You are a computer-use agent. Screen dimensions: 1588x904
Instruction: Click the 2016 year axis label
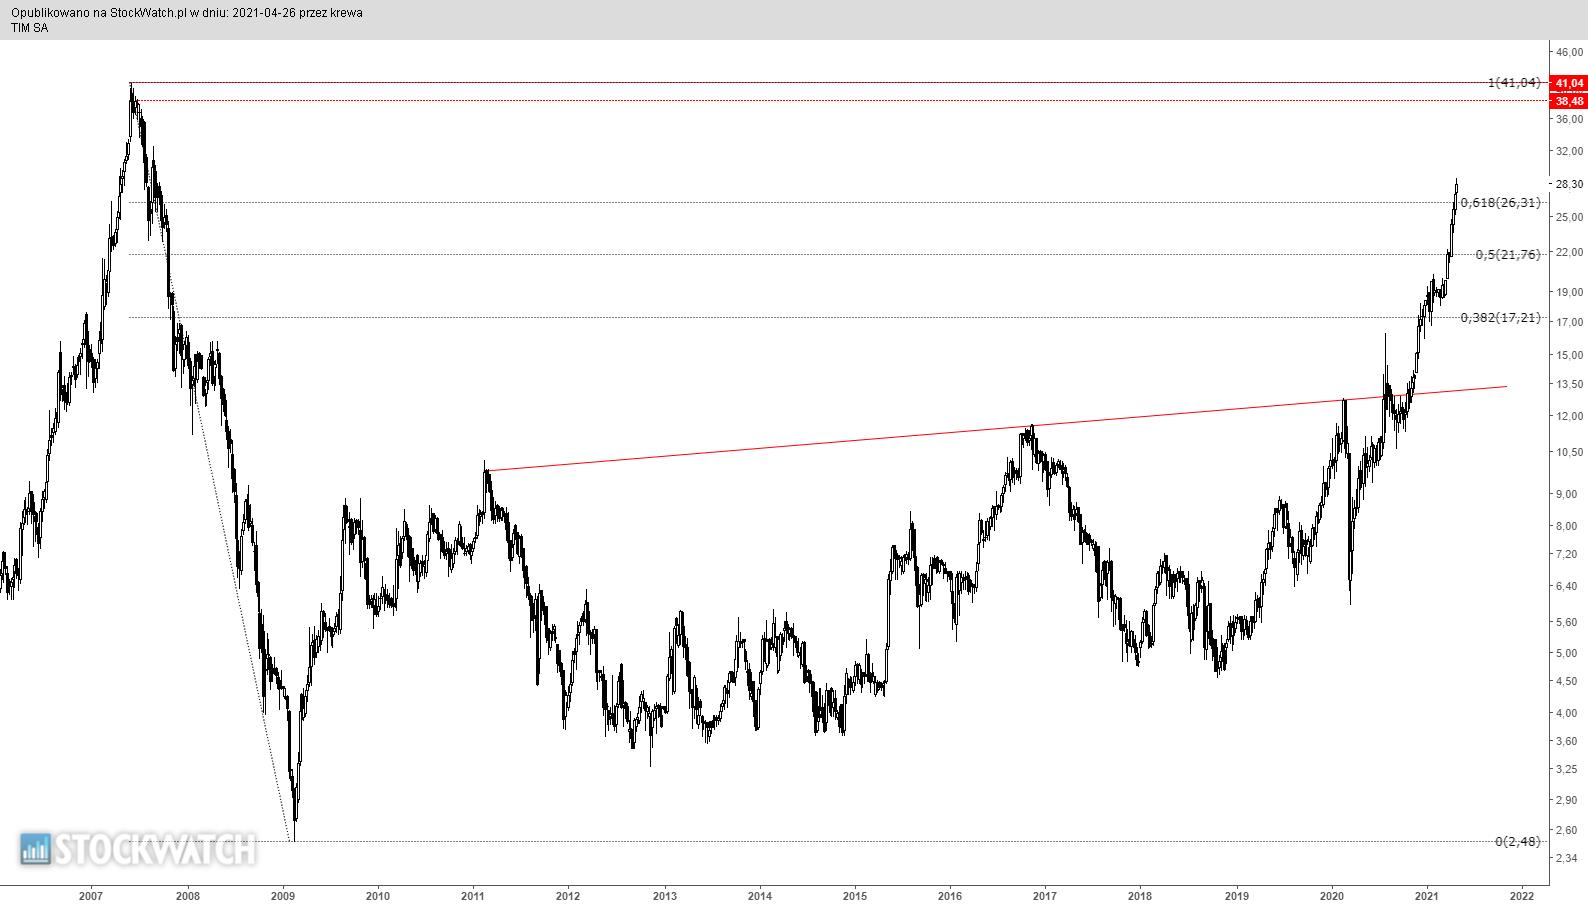point(950,896)
